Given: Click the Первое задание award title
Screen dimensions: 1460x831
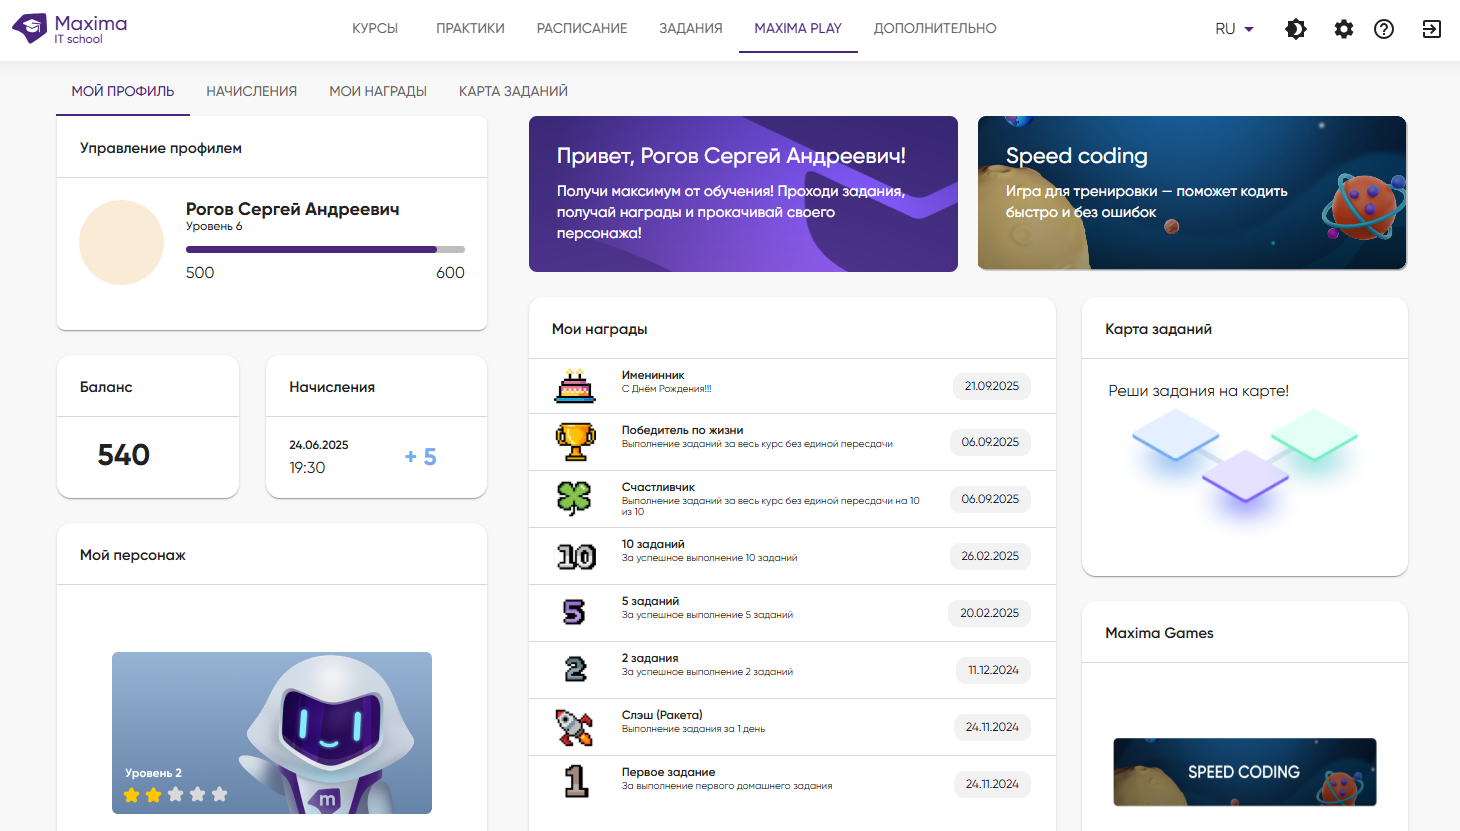Looking at the screenshot, I should pos(668,773).
